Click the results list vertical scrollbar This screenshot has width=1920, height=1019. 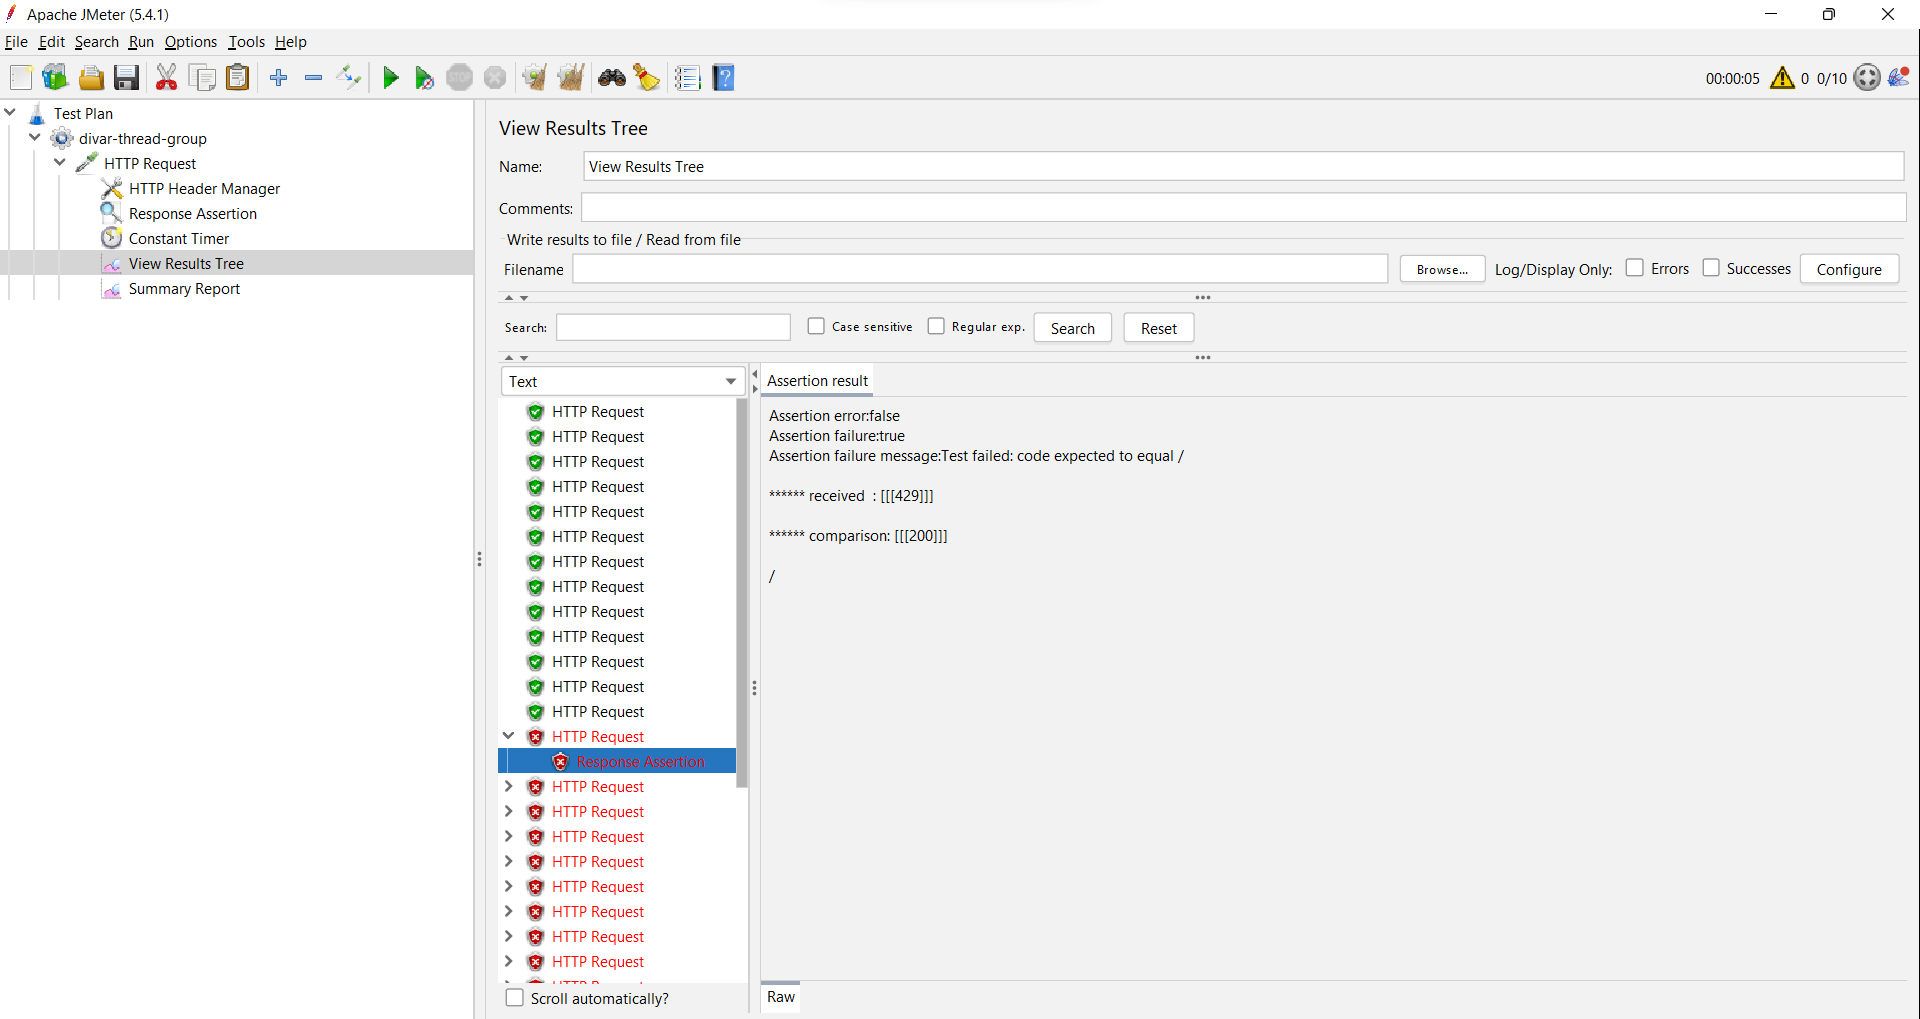pos(742,592)
